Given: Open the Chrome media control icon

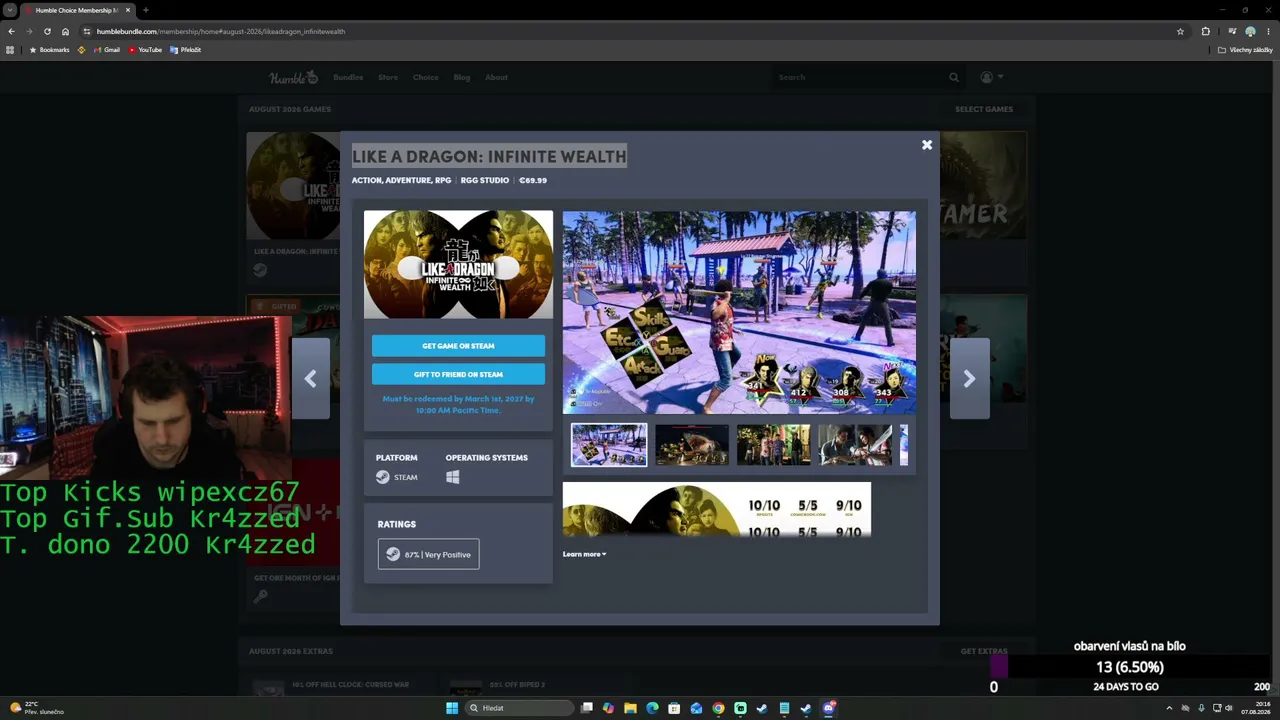Looking at the screenshot, I should point(1232,31).
